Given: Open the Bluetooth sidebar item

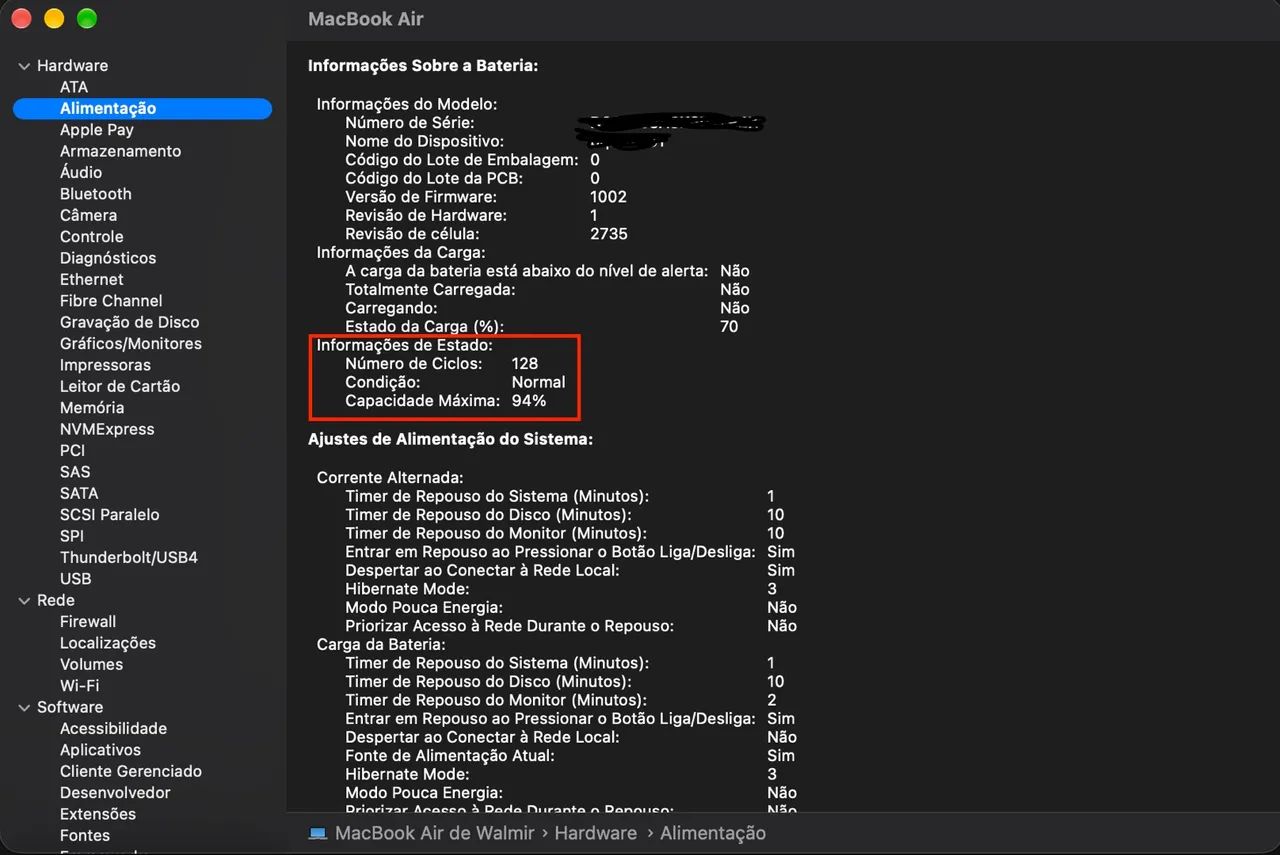Looking at the screenshot, I should tap(96, 194).
